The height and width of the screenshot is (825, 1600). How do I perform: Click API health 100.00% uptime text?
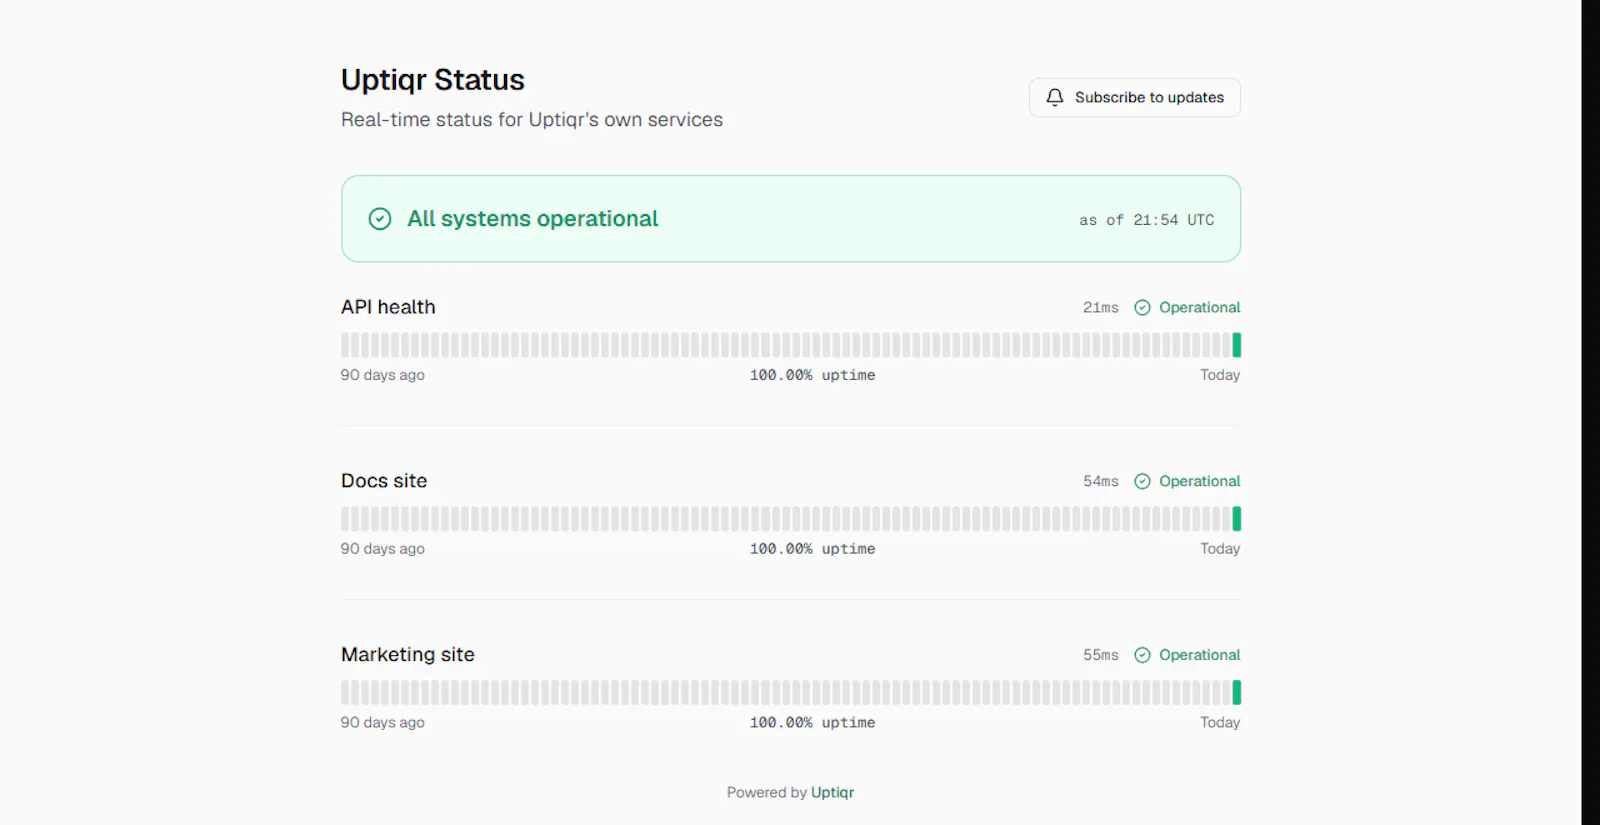point(812,375)
